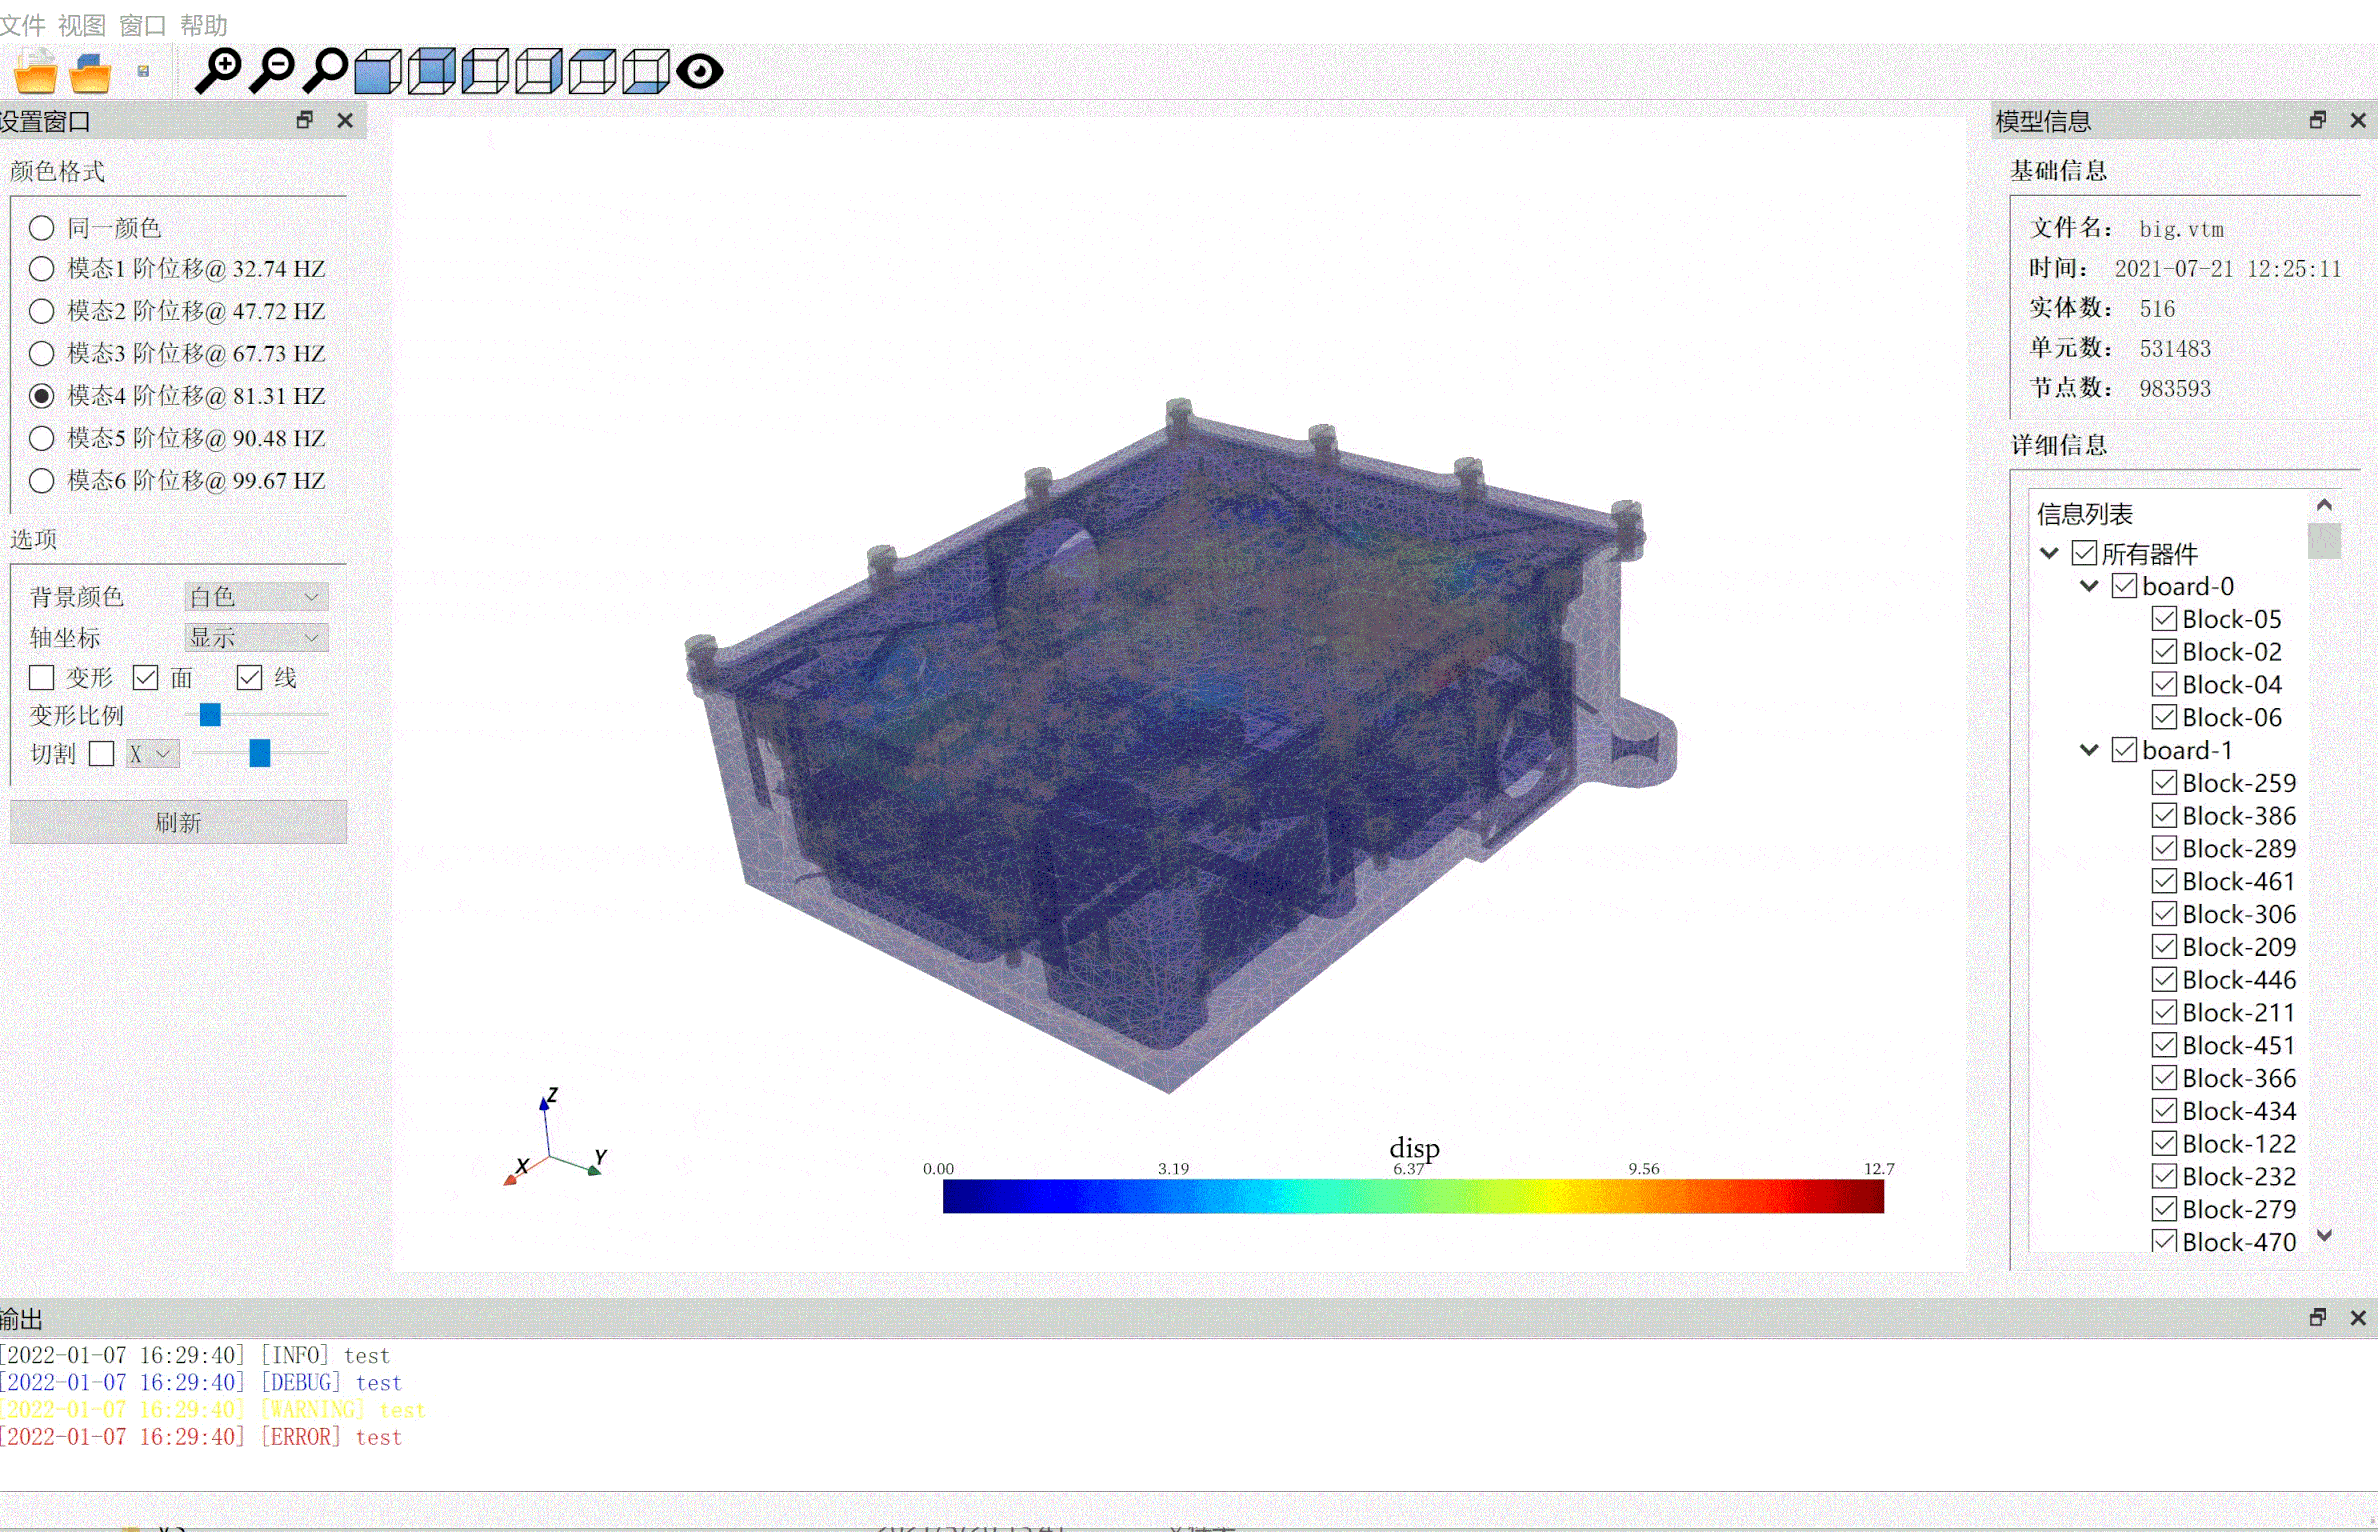Click the top view cube icon

click(592, 72)
